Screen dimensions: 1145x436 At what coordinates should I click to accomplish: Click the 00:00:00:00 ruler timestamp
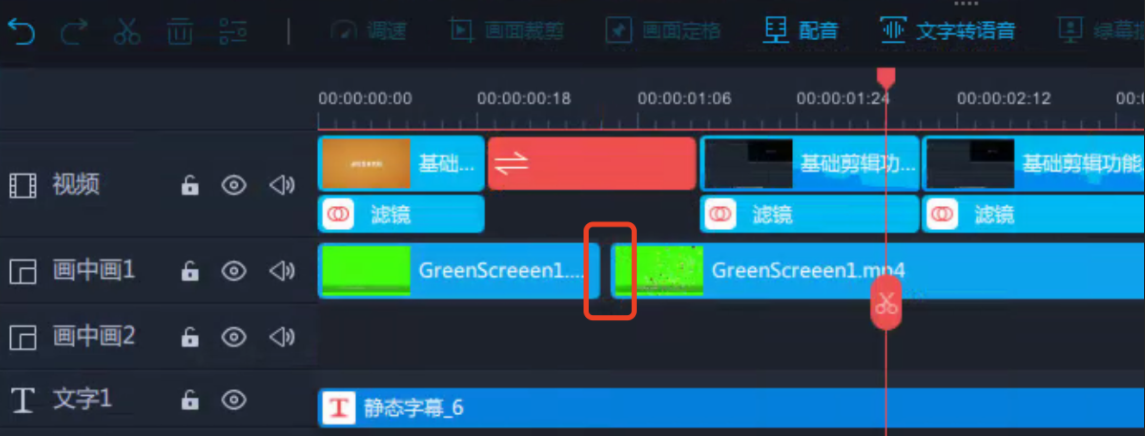point(365,99)
